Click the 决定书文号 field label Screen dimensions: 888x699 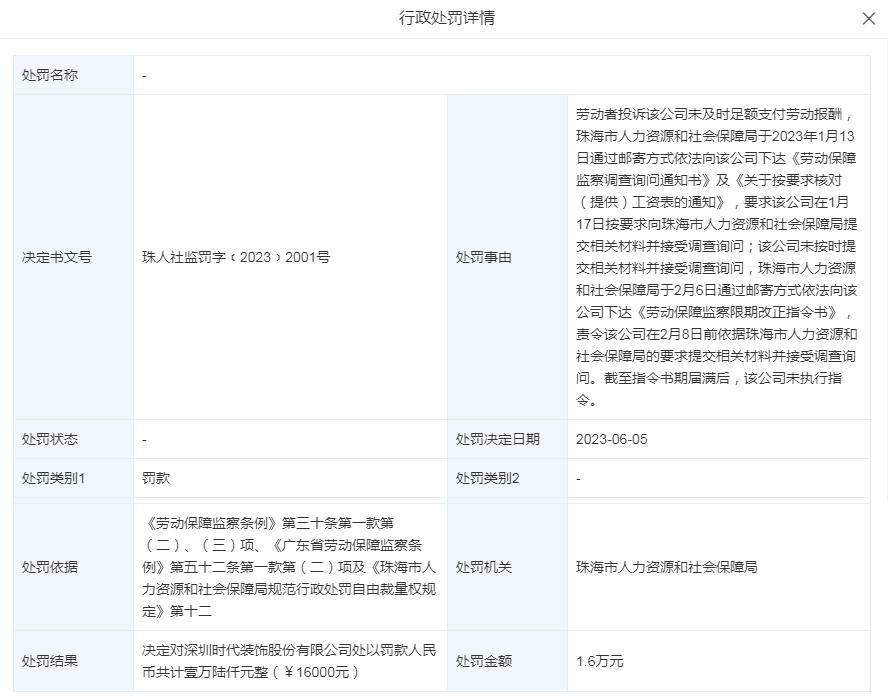[57, 257]
